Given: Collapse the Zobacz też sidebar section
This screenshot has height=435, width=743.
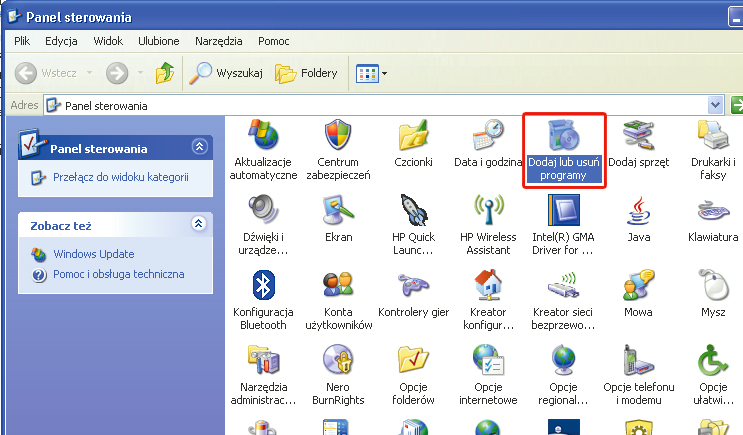Looking at the screenshot, I should click(198, 224).
